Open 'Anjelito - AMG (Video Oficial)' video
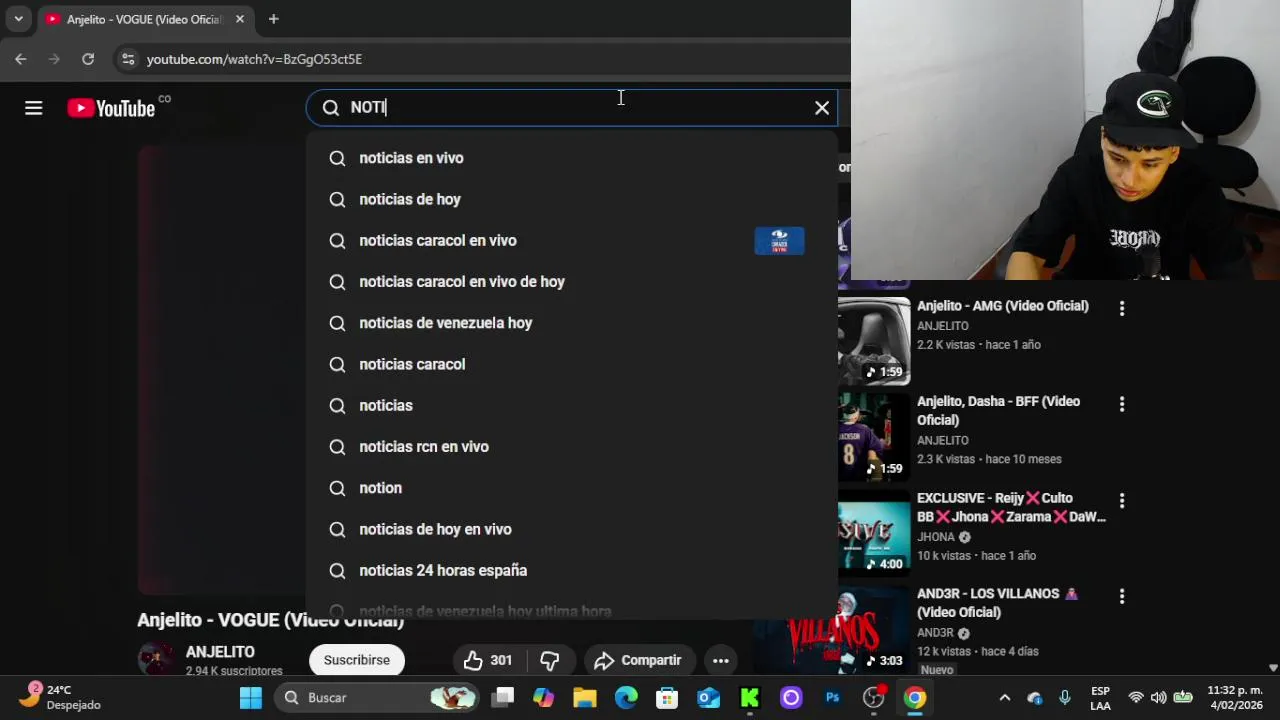 tap(1002, 306)
